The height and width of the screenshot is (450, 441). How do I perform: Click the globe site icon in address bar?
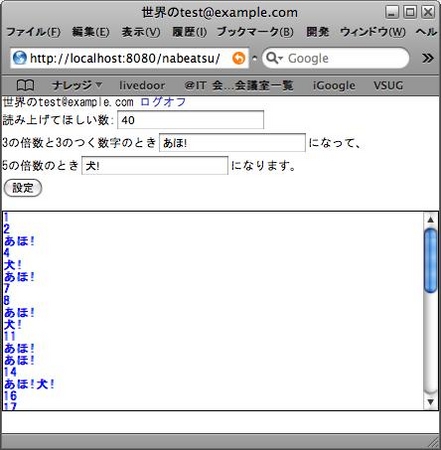click(x=19, y=58)
